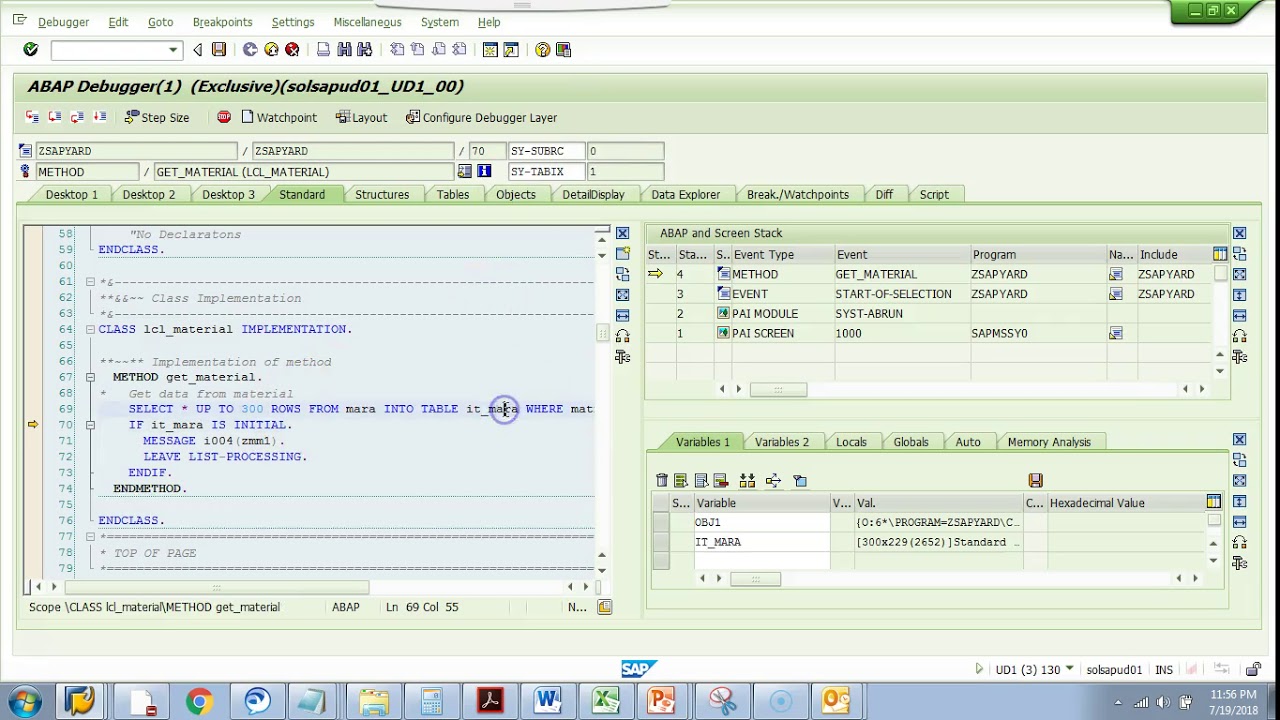Click the Save icon in system toolbar
Image resolution: width=1280 pixels, height=720 pixels.
click(x=219, y=49)
